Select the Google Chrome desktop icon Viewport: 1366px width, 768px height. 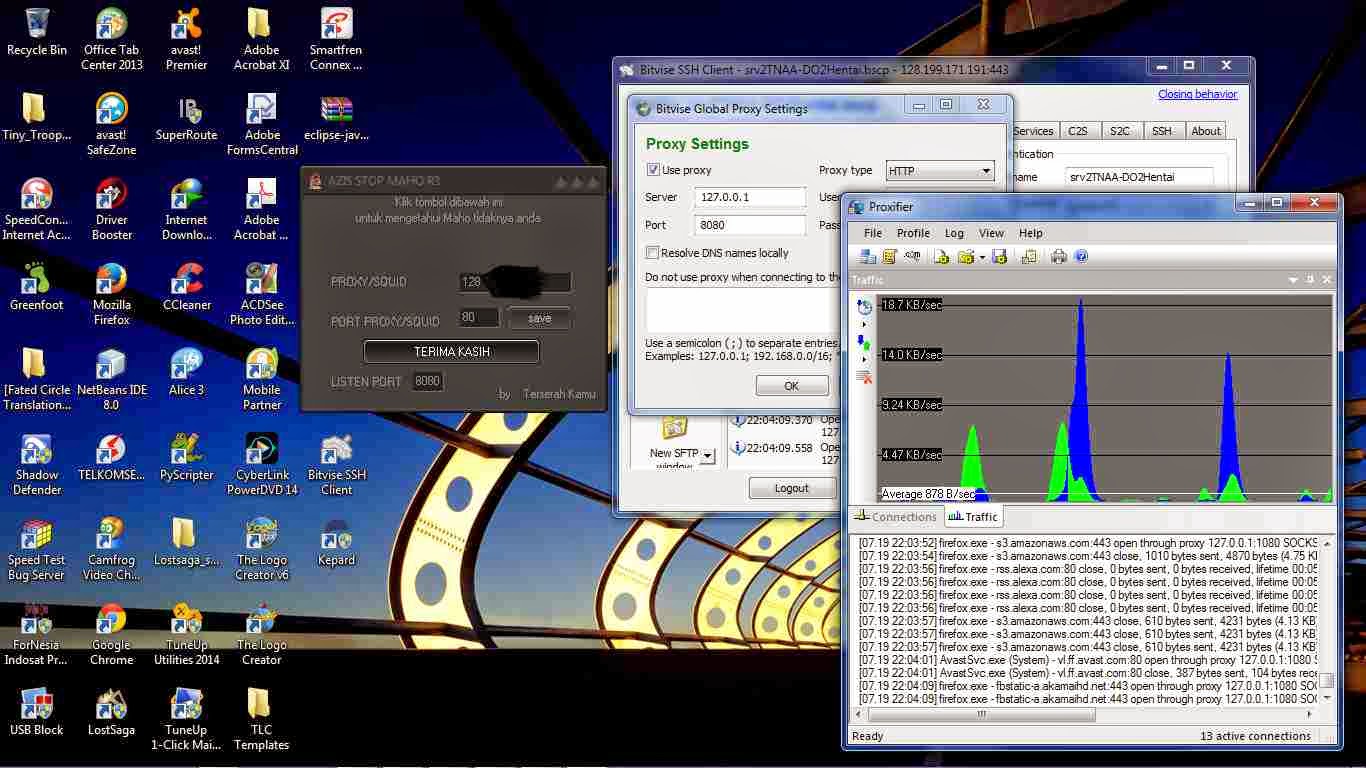pos(112,635)
